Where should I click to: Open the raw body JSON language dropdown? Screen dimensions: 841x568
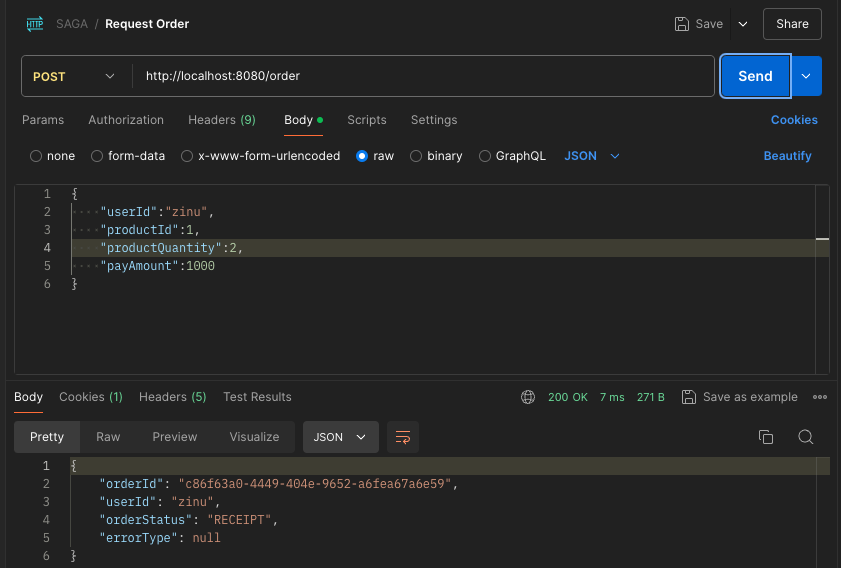[x=592, y=156]
